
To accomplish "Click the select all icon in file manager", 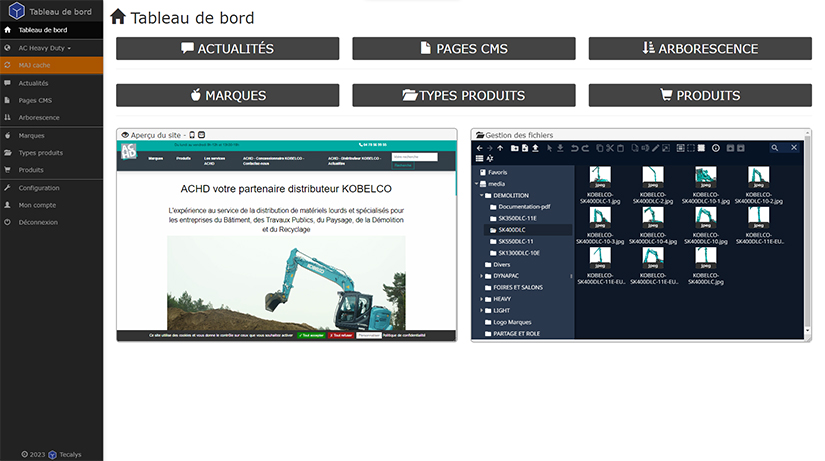I will pyautogui.click(x=680, y=148).
